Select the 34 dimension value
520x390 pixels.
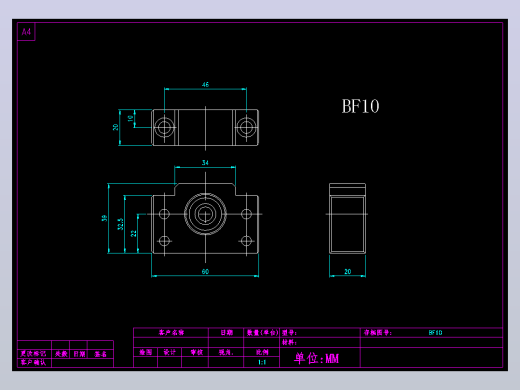205,163
